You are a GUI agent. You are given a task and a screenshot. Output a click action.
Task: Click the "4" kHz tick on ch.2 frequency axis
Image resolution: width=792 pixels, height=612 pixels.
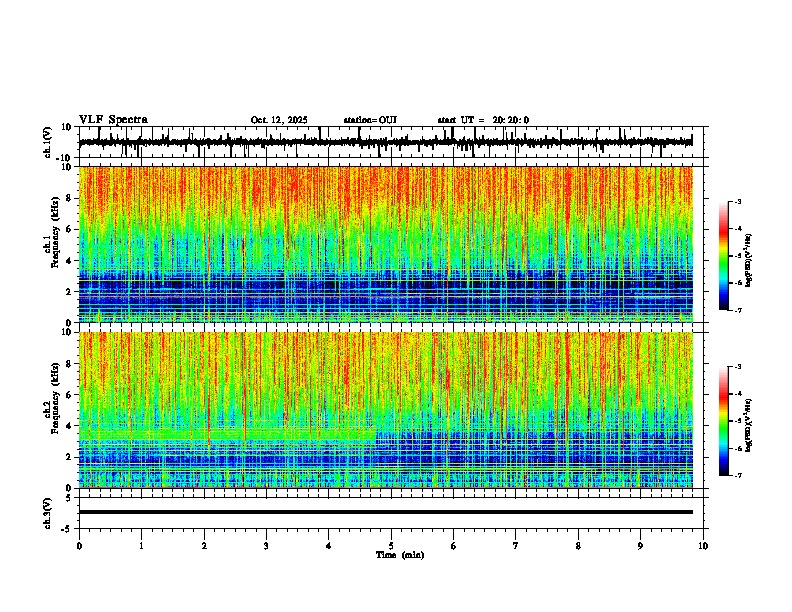70,426
